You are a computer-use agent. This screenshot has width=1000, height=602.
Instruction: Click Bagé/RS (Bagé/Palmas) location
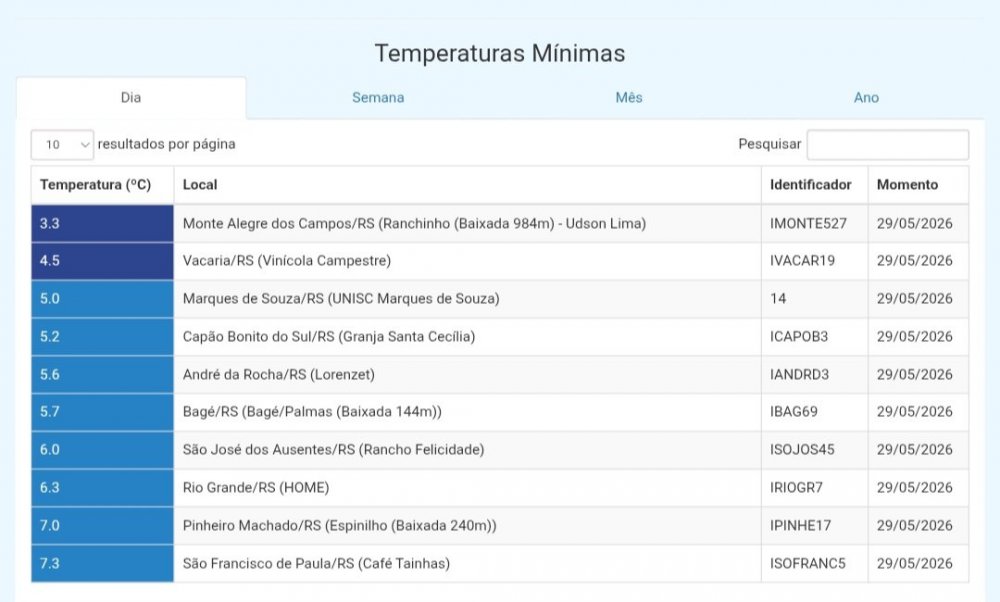(312, 412)
